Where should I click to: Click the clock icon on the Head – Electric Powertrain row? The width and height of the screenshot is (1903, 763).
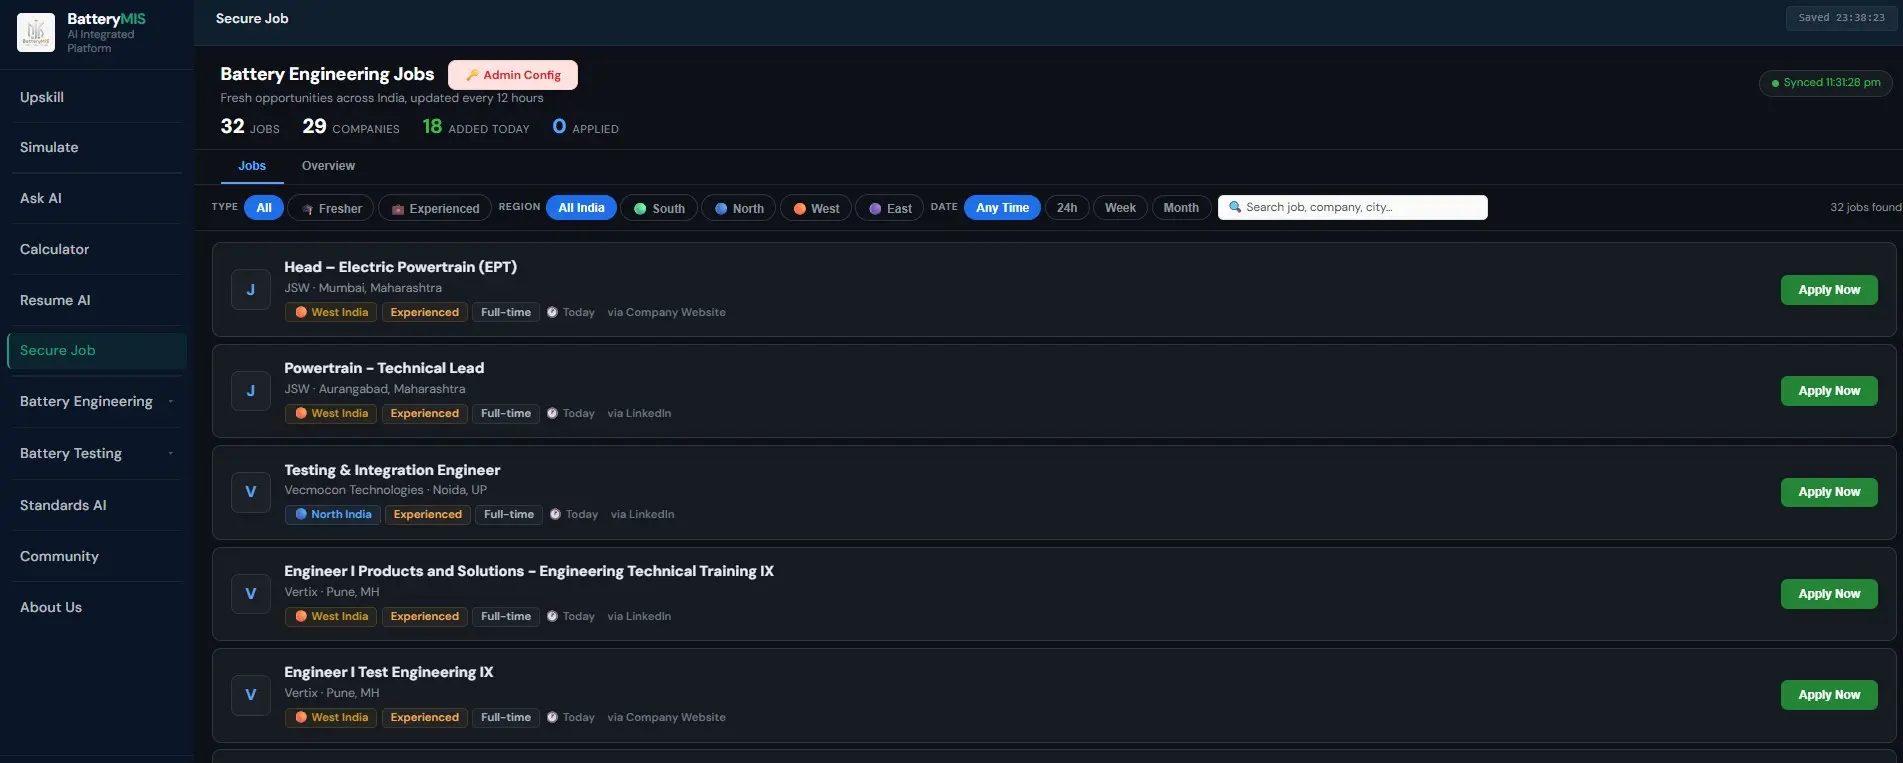552,312
